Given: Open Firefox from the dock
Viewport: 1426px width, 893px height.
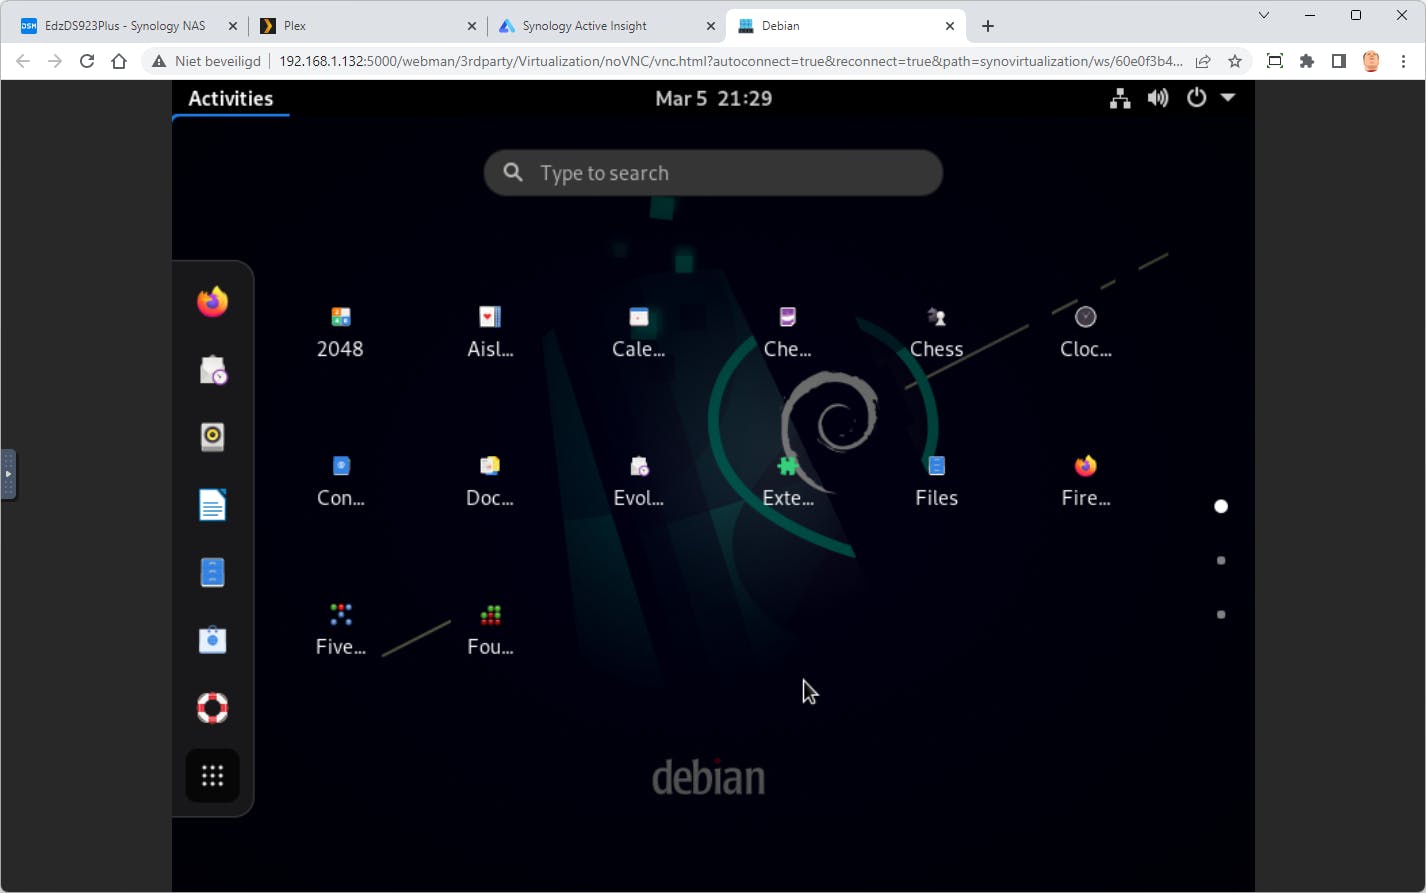Looking at the screenshot, I should tap(212, 301).
